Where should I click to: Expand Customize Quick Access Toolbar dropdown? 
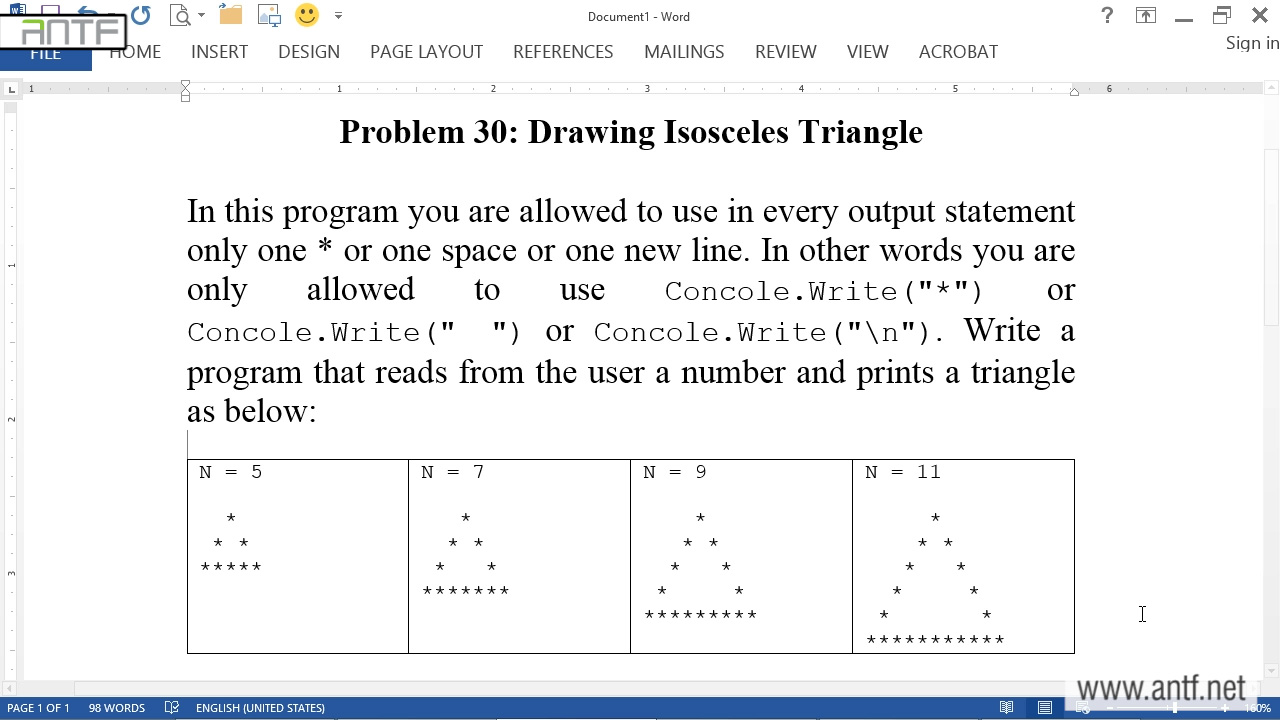click(338, 16)
